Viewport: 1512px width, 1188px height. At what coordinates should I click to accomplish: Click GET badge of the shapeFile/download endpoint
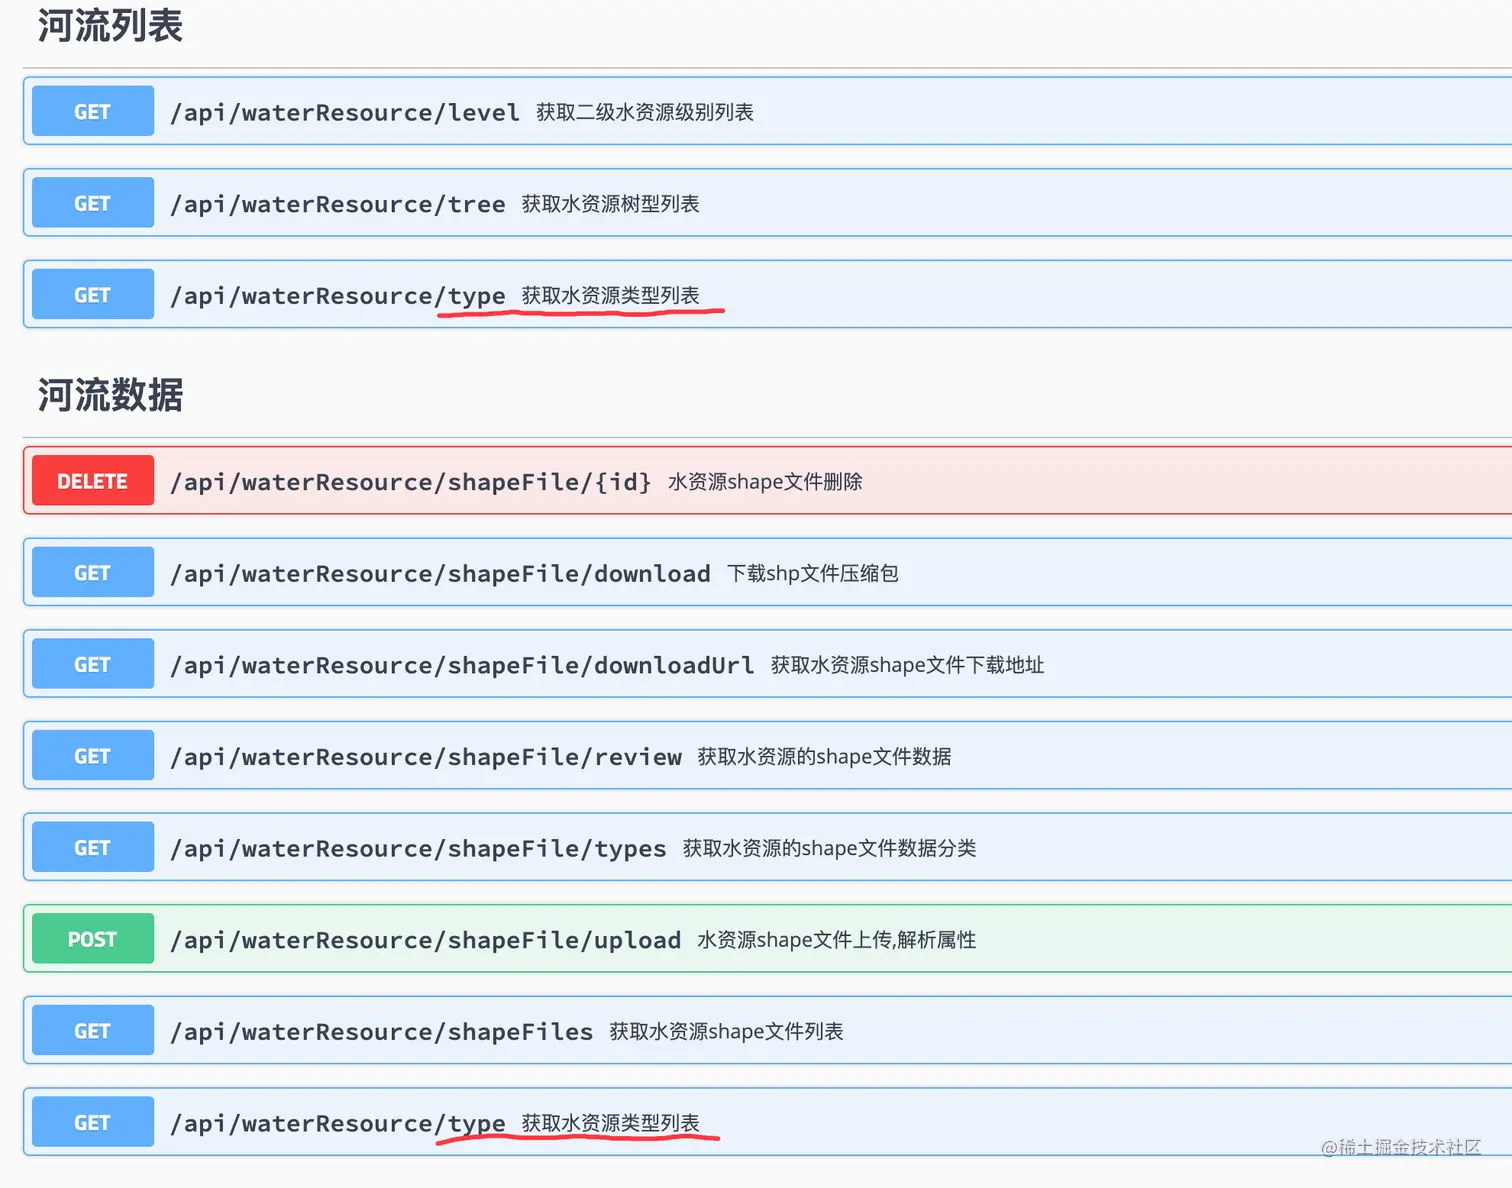point(93,573)
